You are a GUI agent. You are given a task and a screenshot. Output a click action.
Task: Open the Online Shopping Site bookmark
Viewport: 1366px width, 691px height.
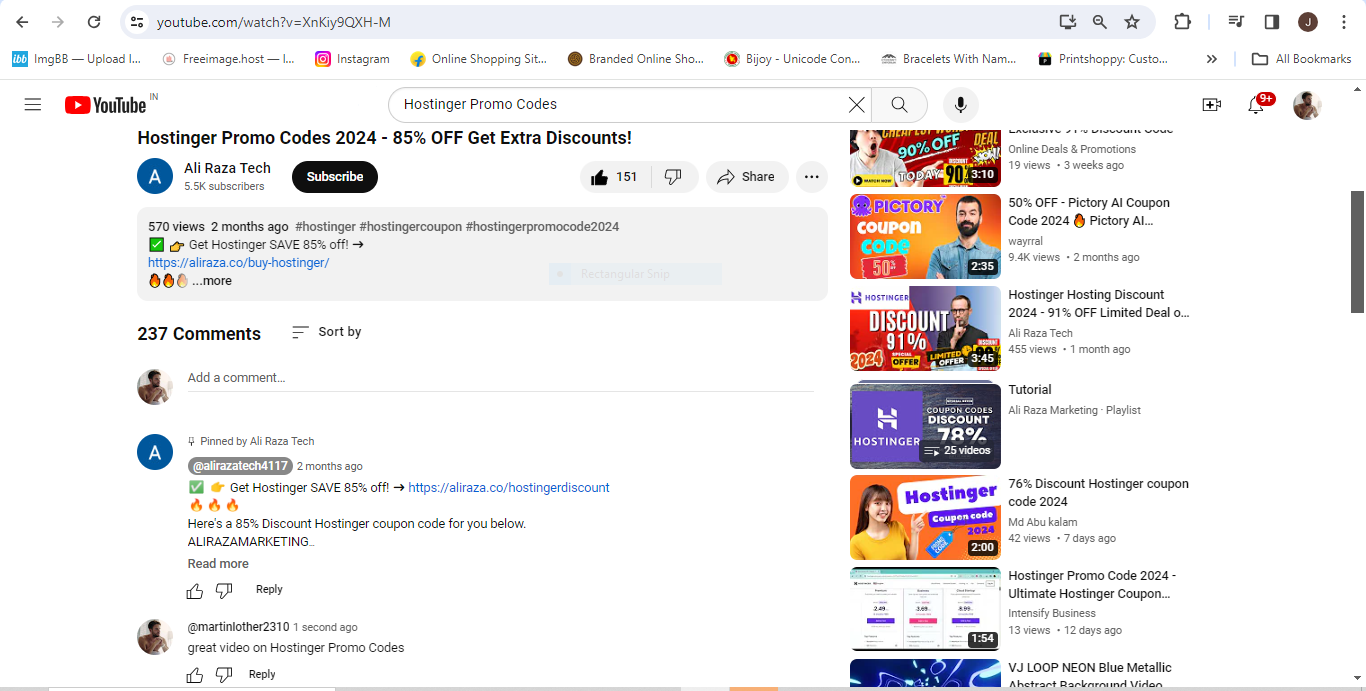tap(479, 59)
